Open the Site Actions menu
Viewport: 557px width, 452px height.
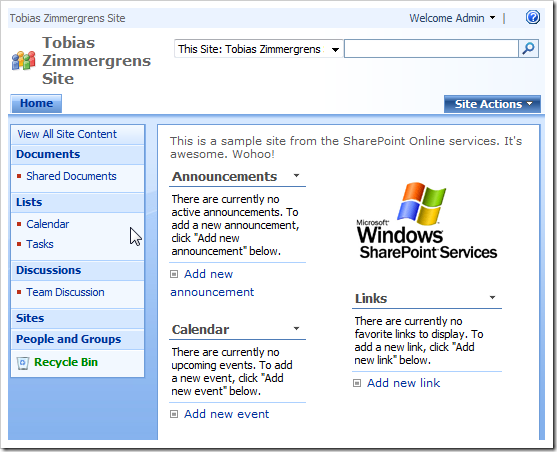click(492, 104)
